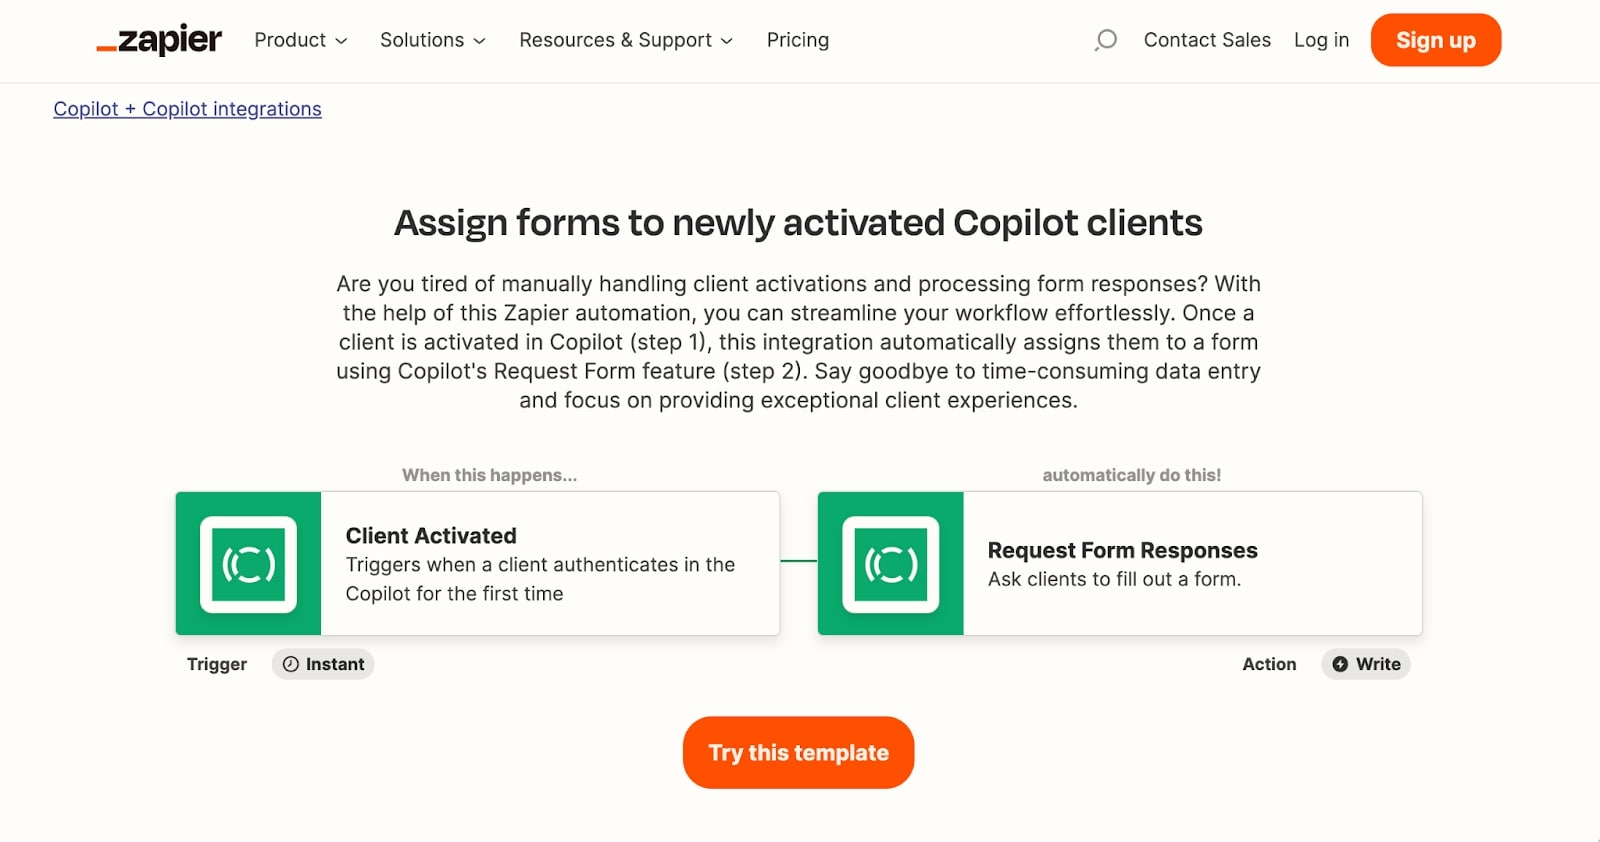Select the Instant trigger badge
Screen dimensions: 1600x842
click(322, 664)
